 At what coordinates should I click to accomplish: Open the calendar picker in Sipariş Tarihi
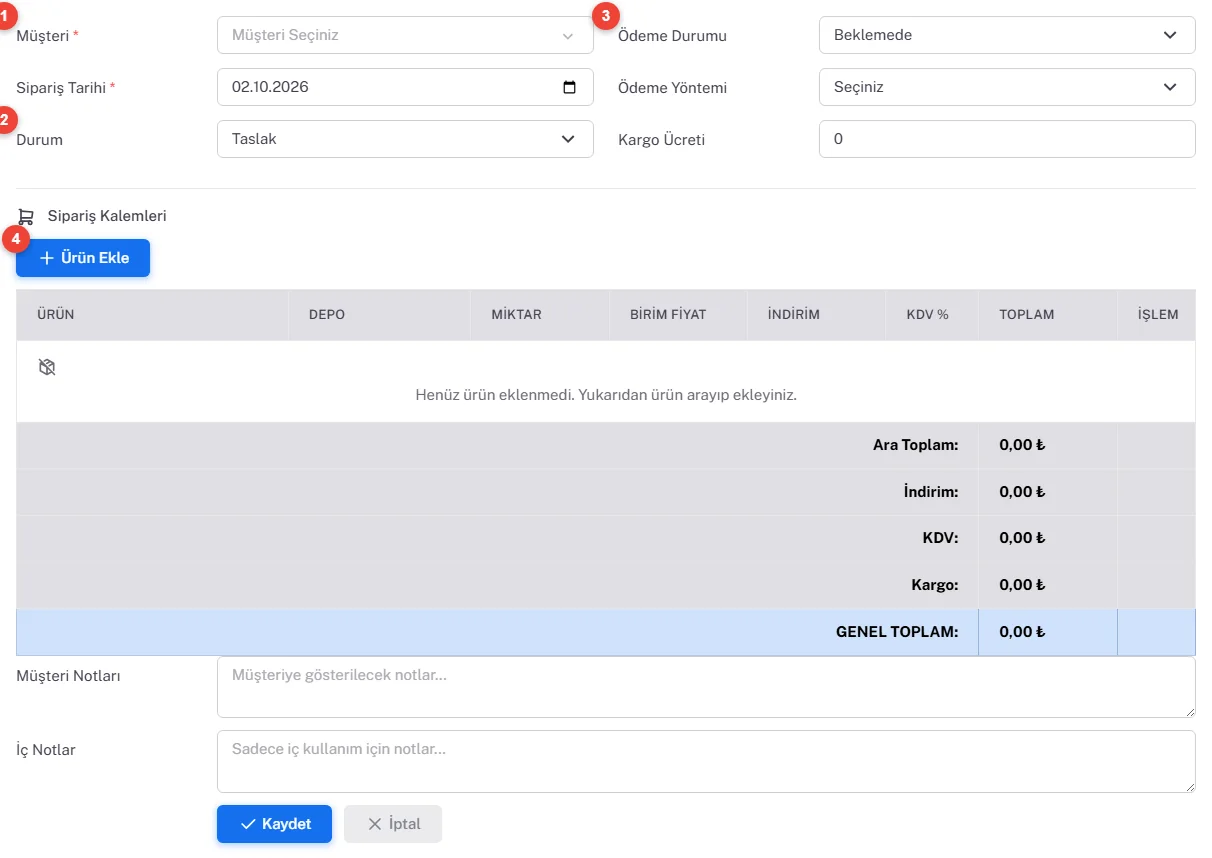570,87
